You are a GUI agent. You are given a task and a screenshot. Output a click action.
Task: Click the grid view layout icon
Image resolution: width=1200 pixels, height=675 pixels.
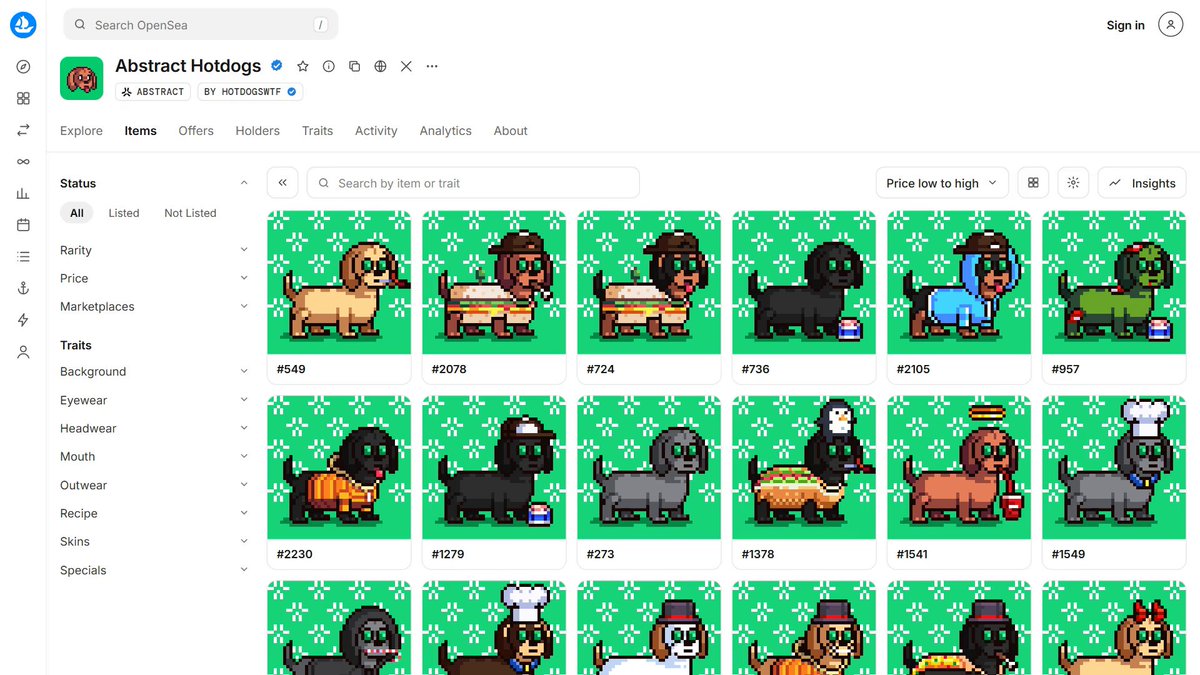click(1033, 183)
